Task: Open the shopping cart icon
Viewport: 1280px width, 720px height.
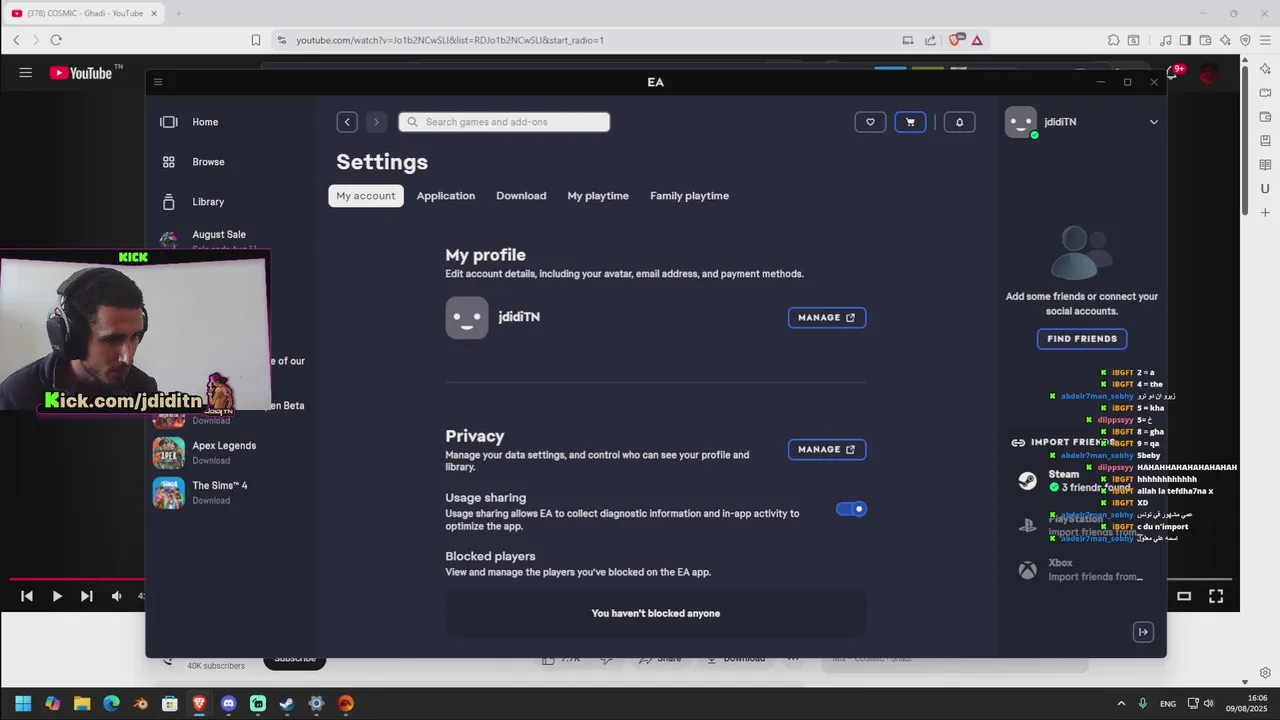Action: pos(910,122)
